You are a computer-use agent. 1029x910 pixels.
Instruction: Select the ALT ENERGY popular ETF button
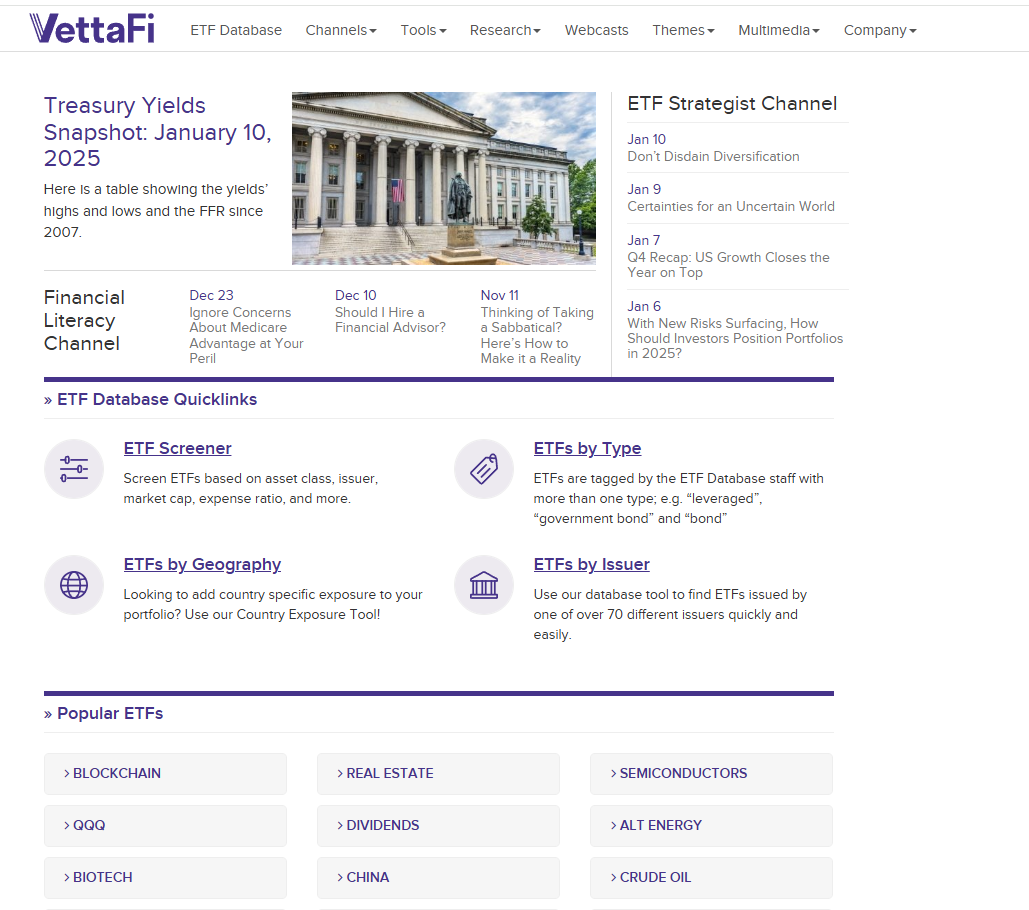pos(711,825)
